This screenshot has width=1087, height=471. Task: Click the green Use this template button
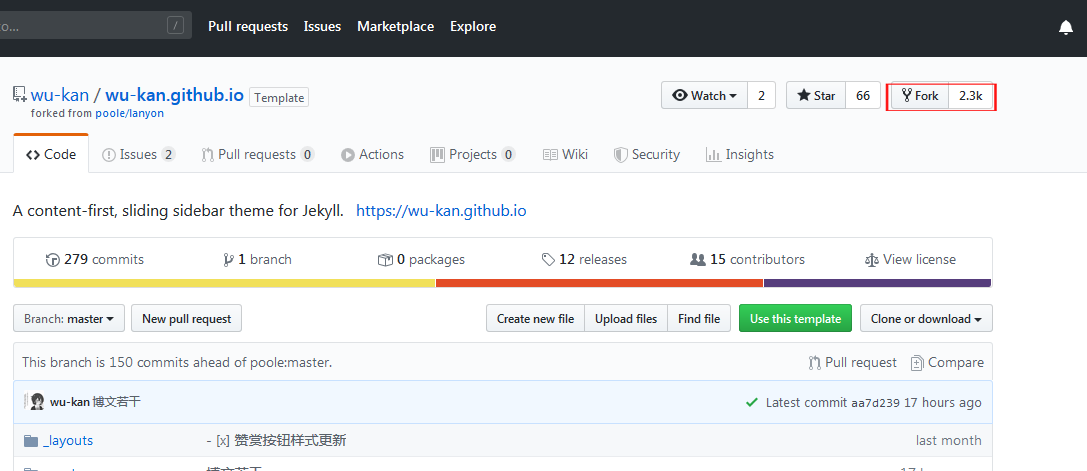point(795,318)
